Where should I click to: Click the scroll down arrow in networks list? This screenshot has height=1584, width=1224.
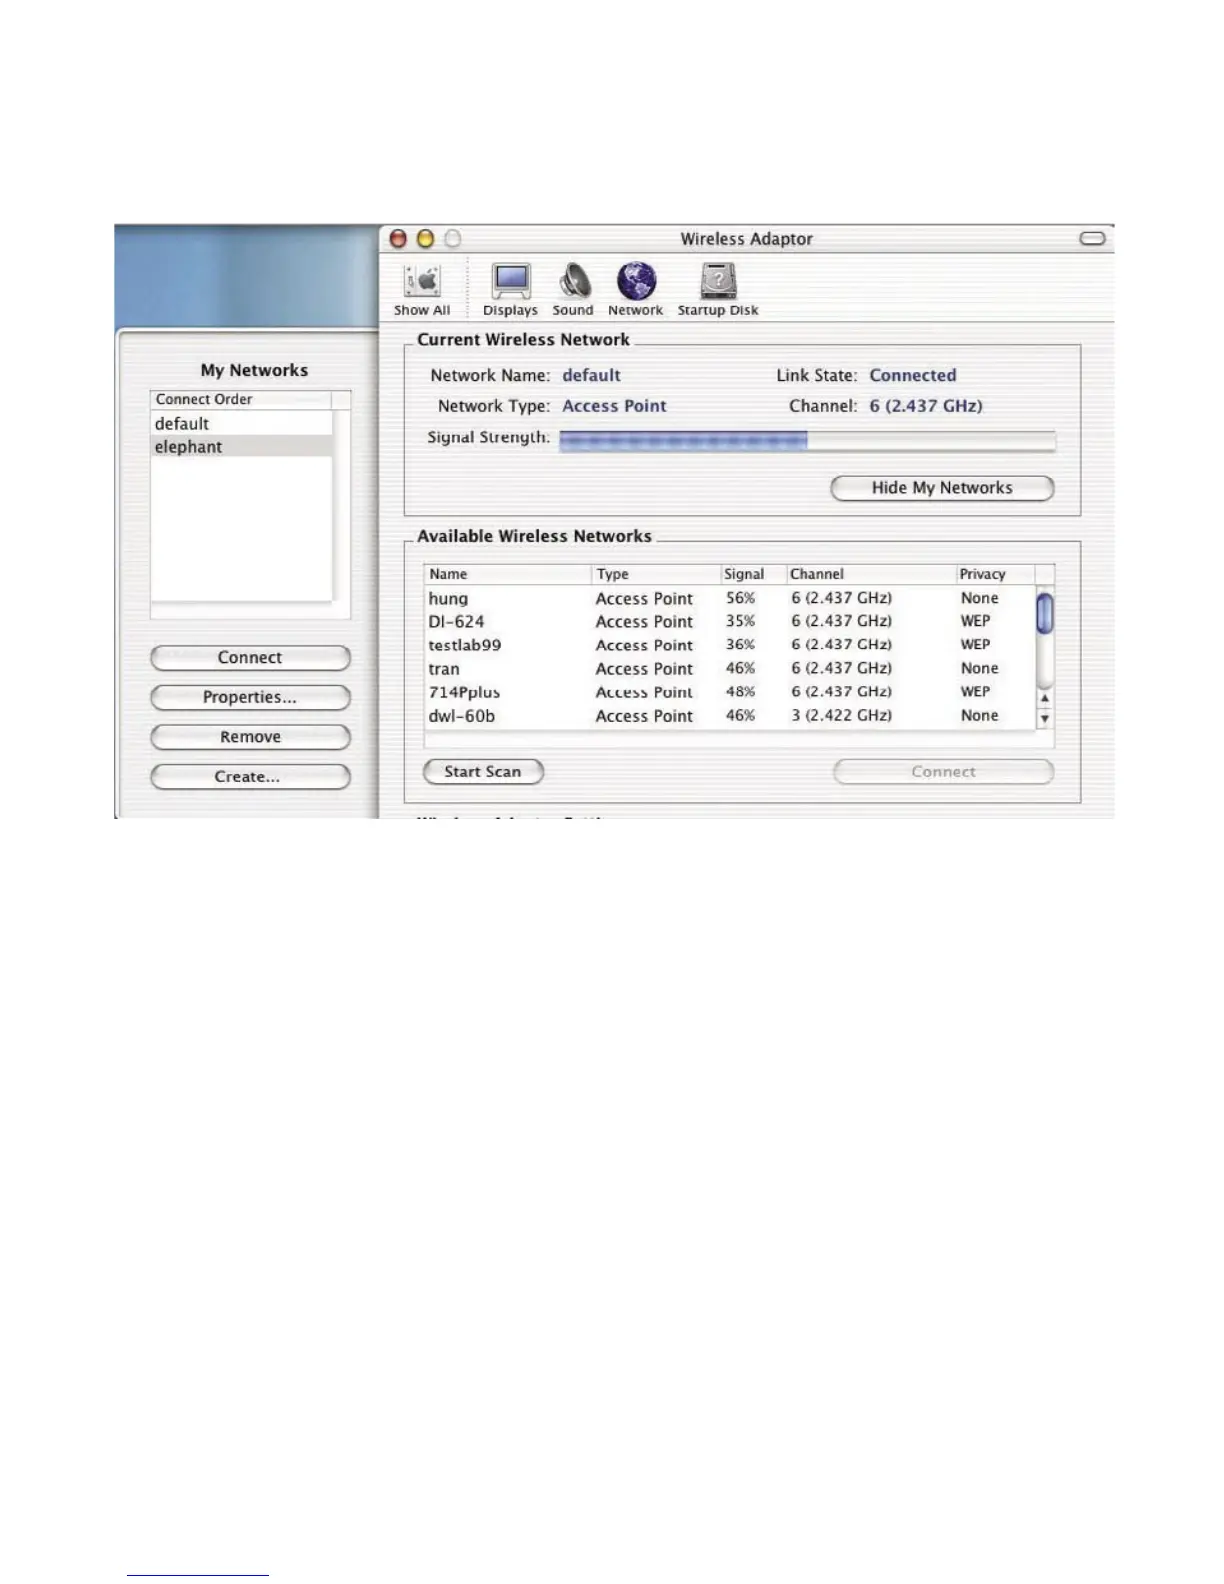tap(1045, 718)
